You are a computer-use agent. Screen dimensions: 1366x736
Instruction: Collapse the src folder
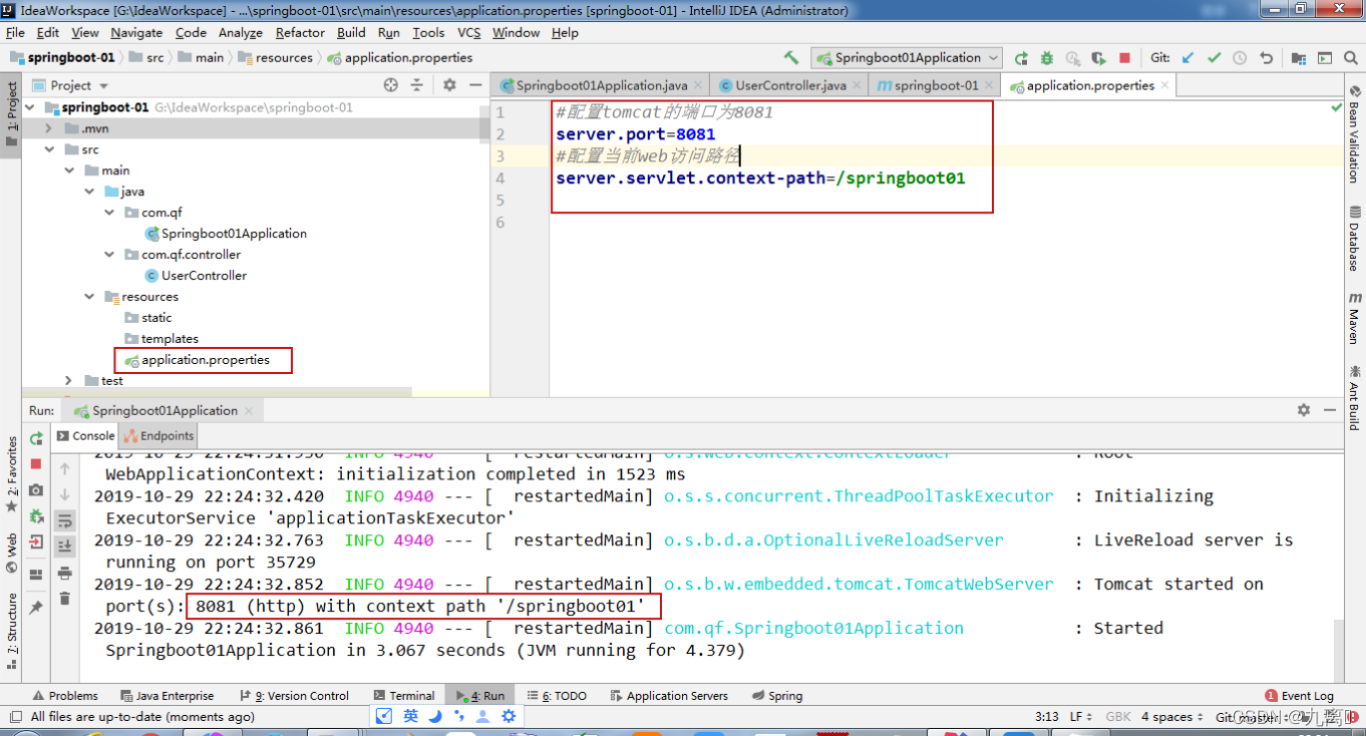click(48, 149)
